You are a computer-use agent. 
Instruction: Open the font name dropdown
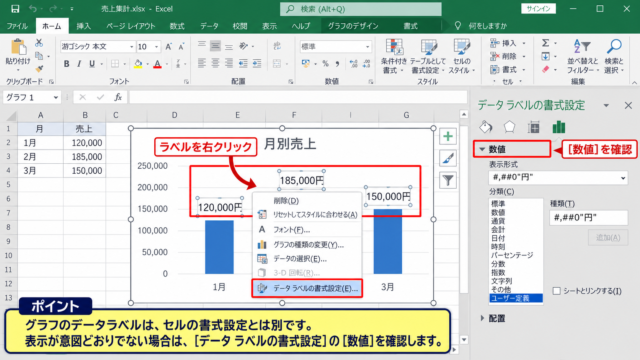pyautogui.click(x=131, y=47)
